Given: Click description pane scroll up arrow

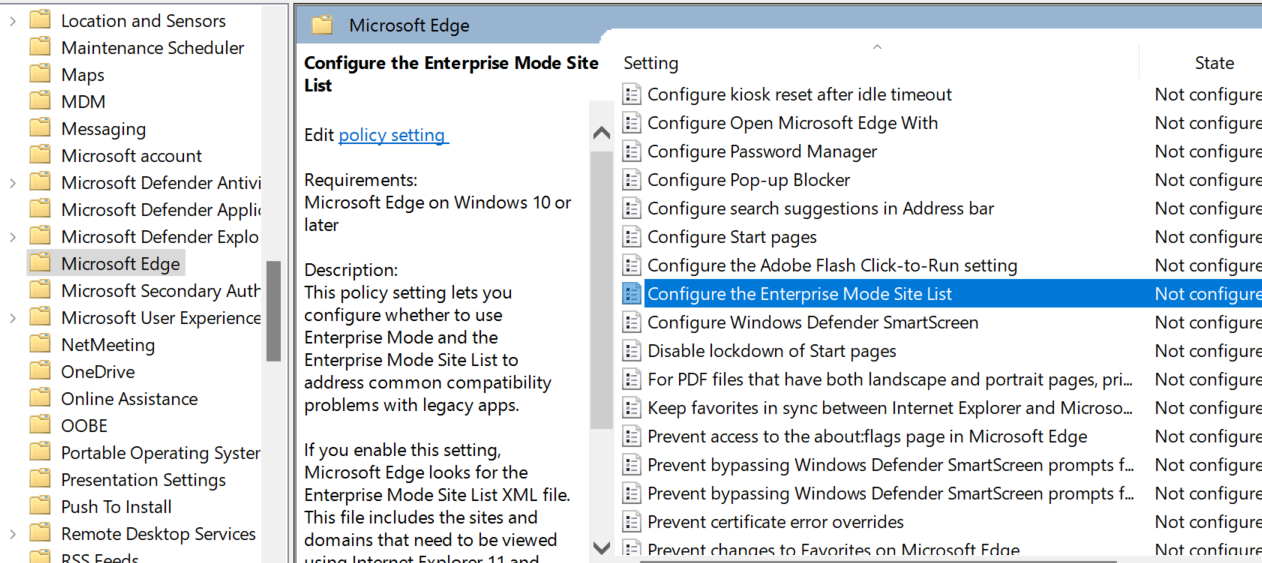Looking at the screenshot, I should 601,133.
